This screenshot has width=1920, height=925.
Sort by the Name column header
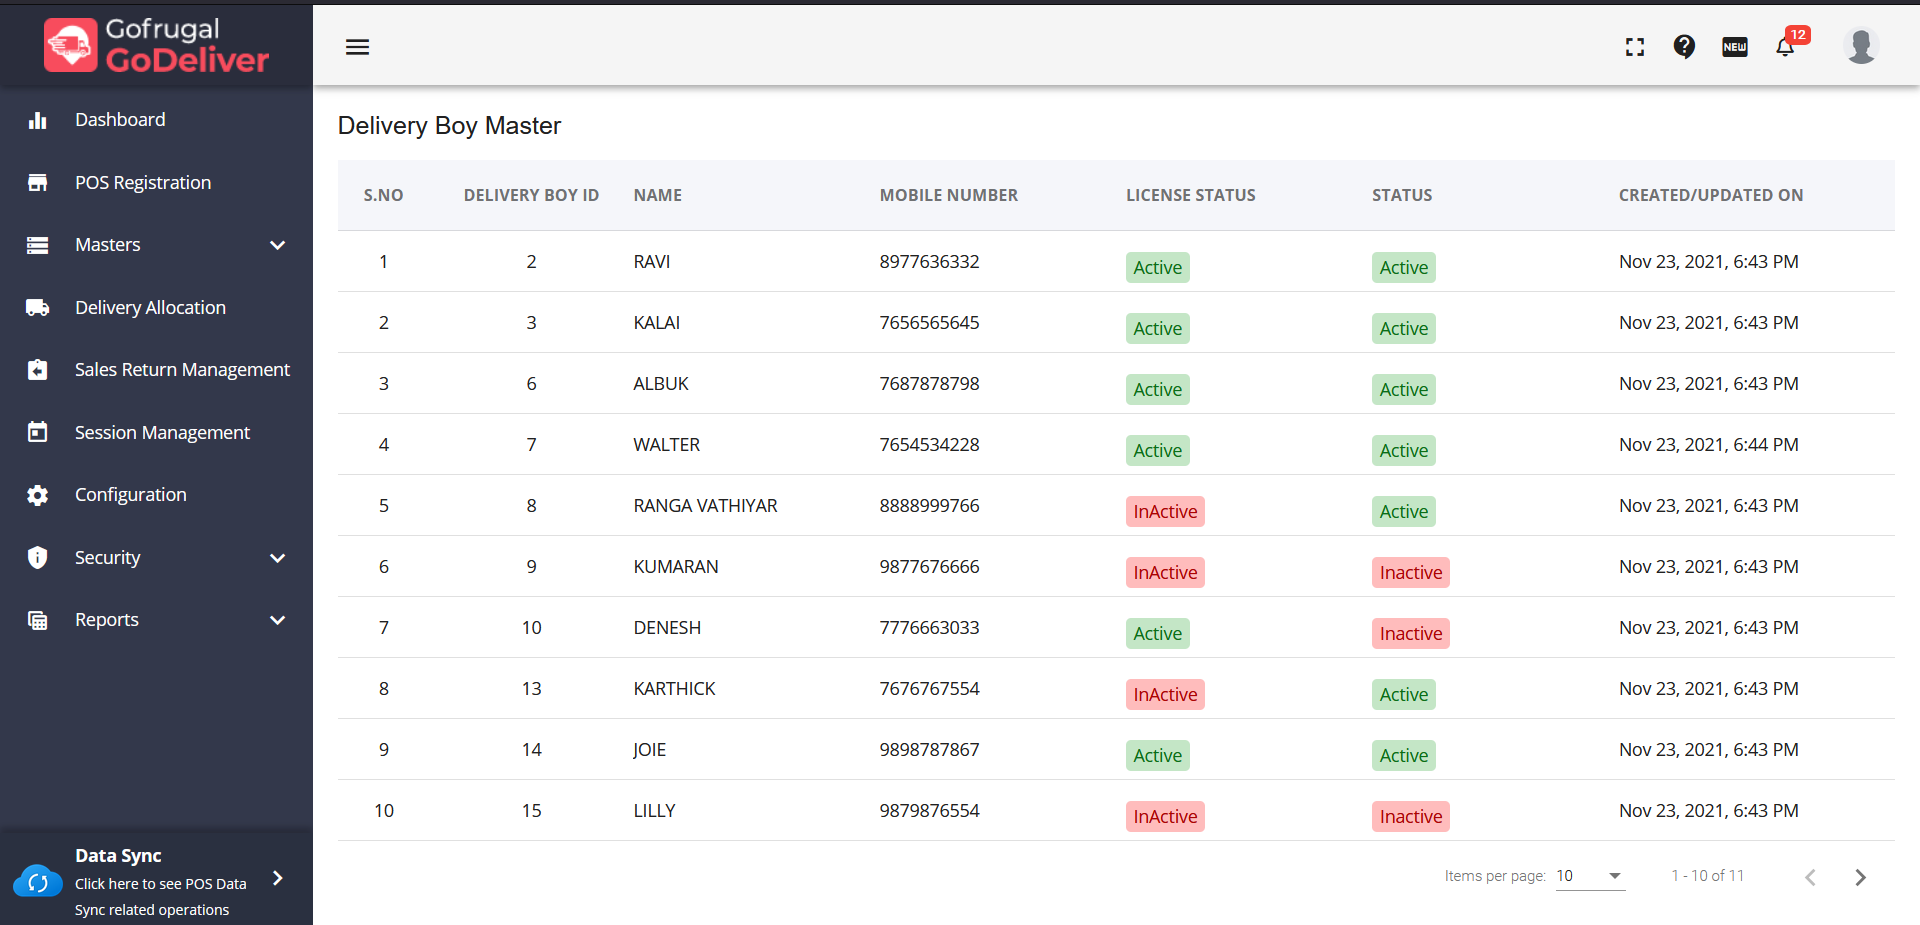point(657,195)
